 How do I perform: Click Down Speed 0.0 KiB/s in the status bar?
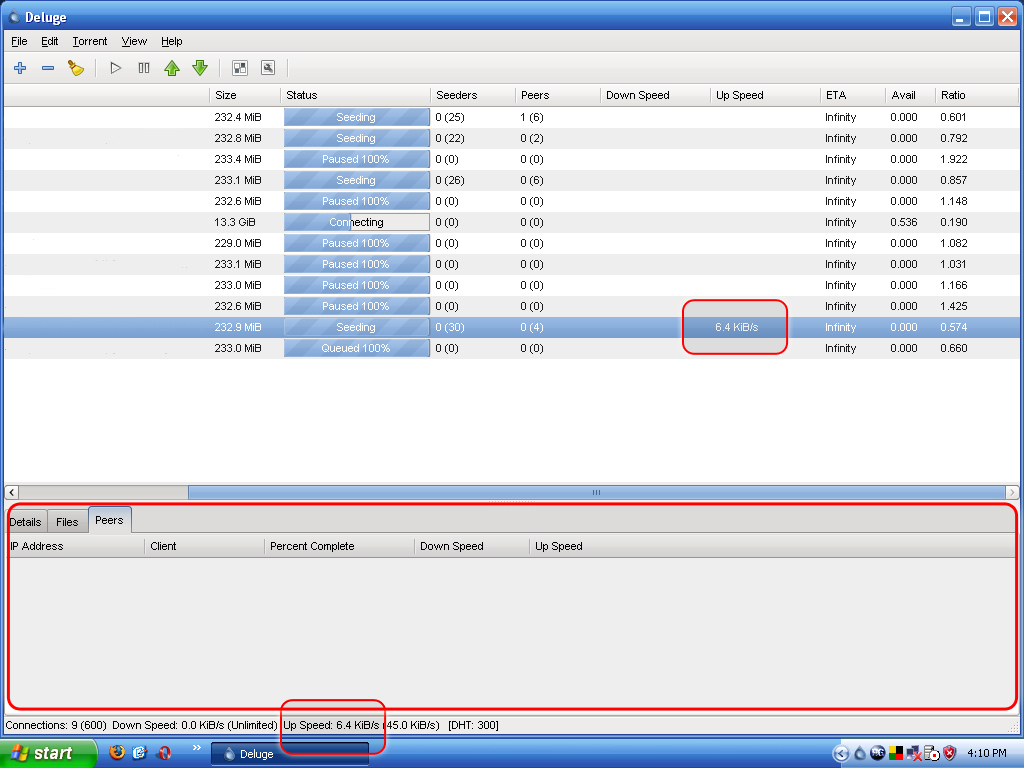click(195, 726)
